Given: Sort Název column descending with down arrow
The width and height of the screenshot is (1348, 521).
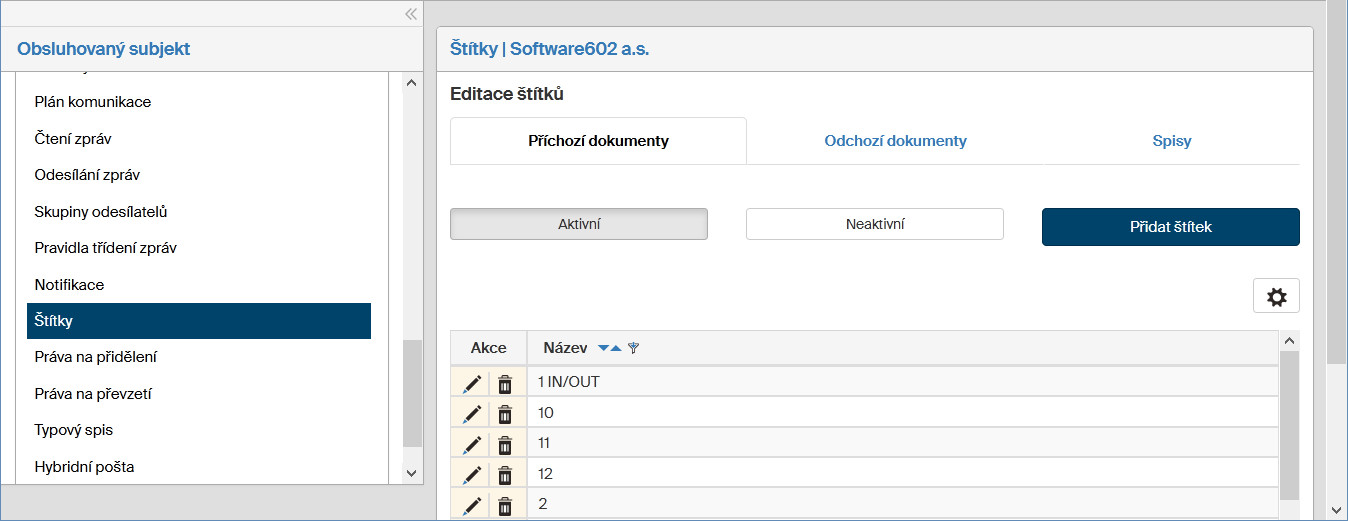Looking at the screenshot, I should pyautogui.click(x=603, y=349).
